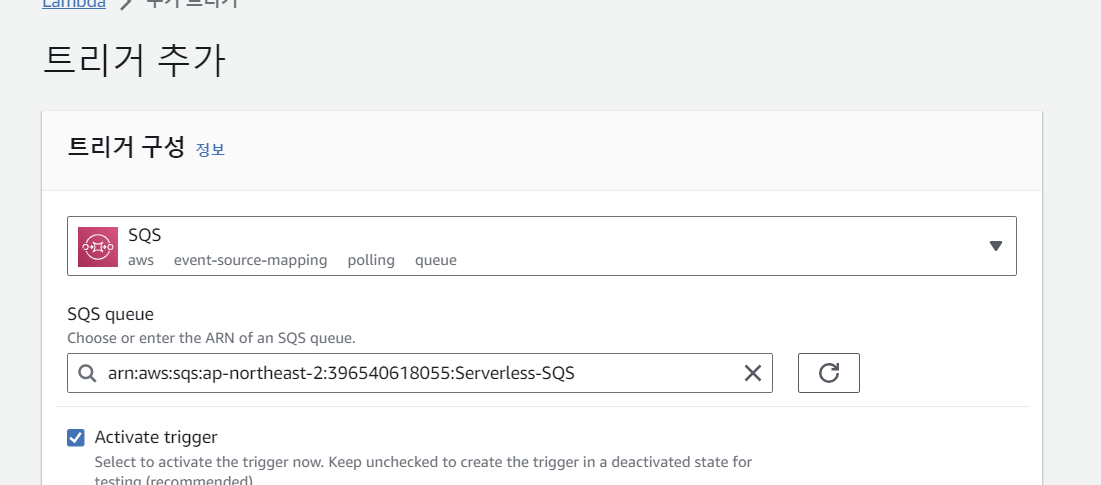Click the search magnifier icon in queue field

tap(87, 373)
